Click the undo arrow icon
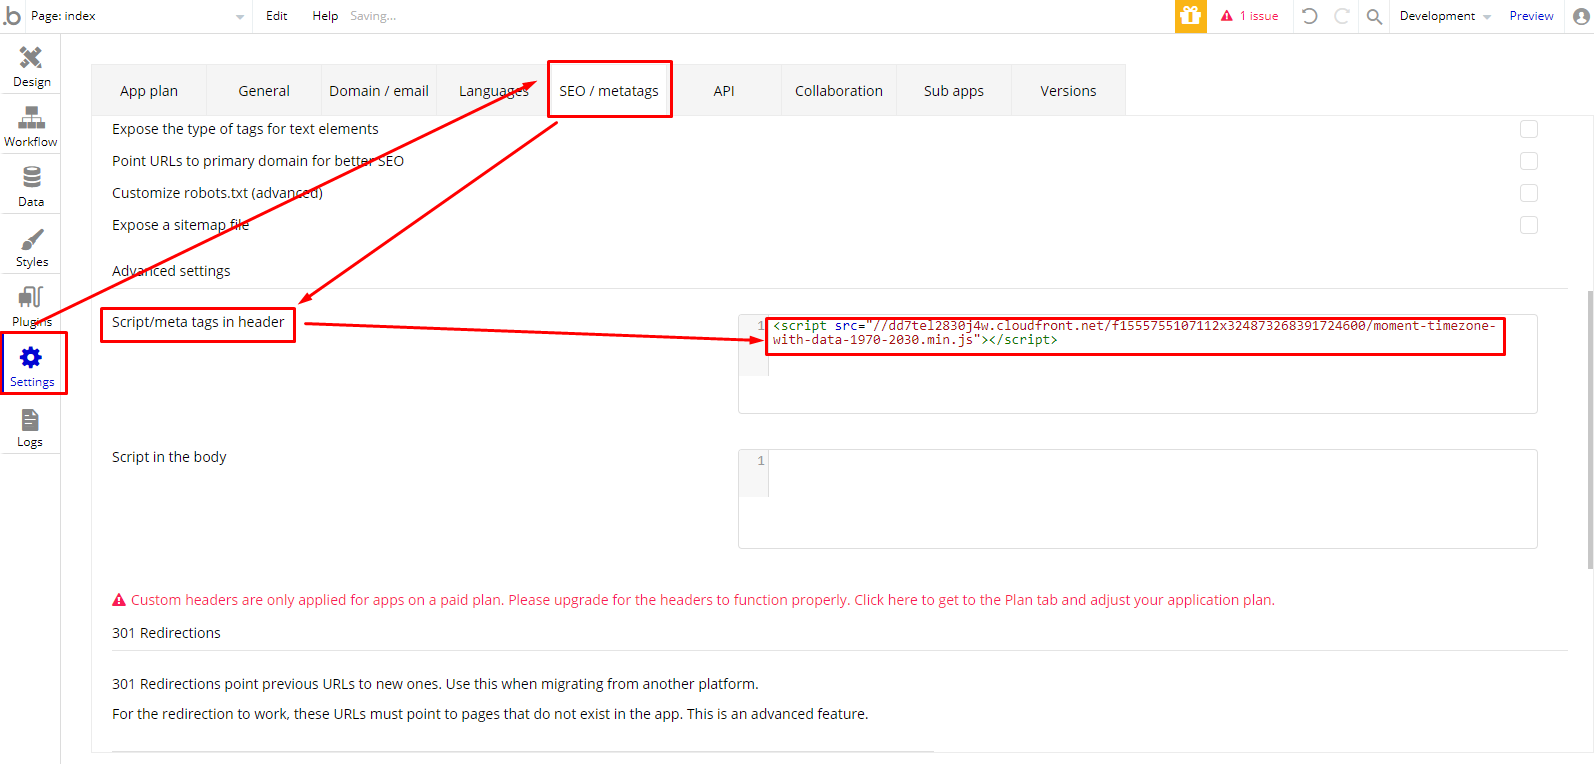Viewport: 1594px width, 764px height. coord(1310,16)
